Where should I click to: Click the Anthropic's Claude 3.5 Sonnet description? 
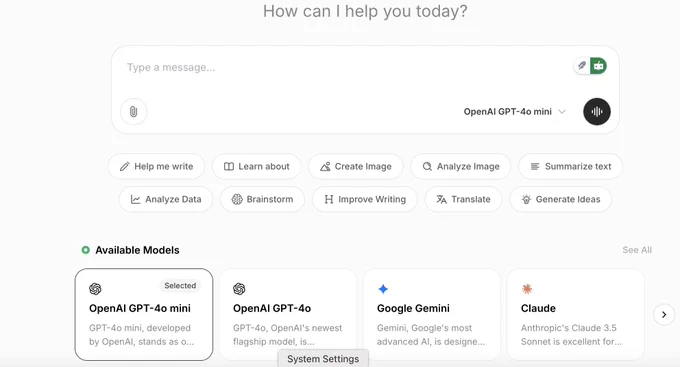click(x=571, y=335)
